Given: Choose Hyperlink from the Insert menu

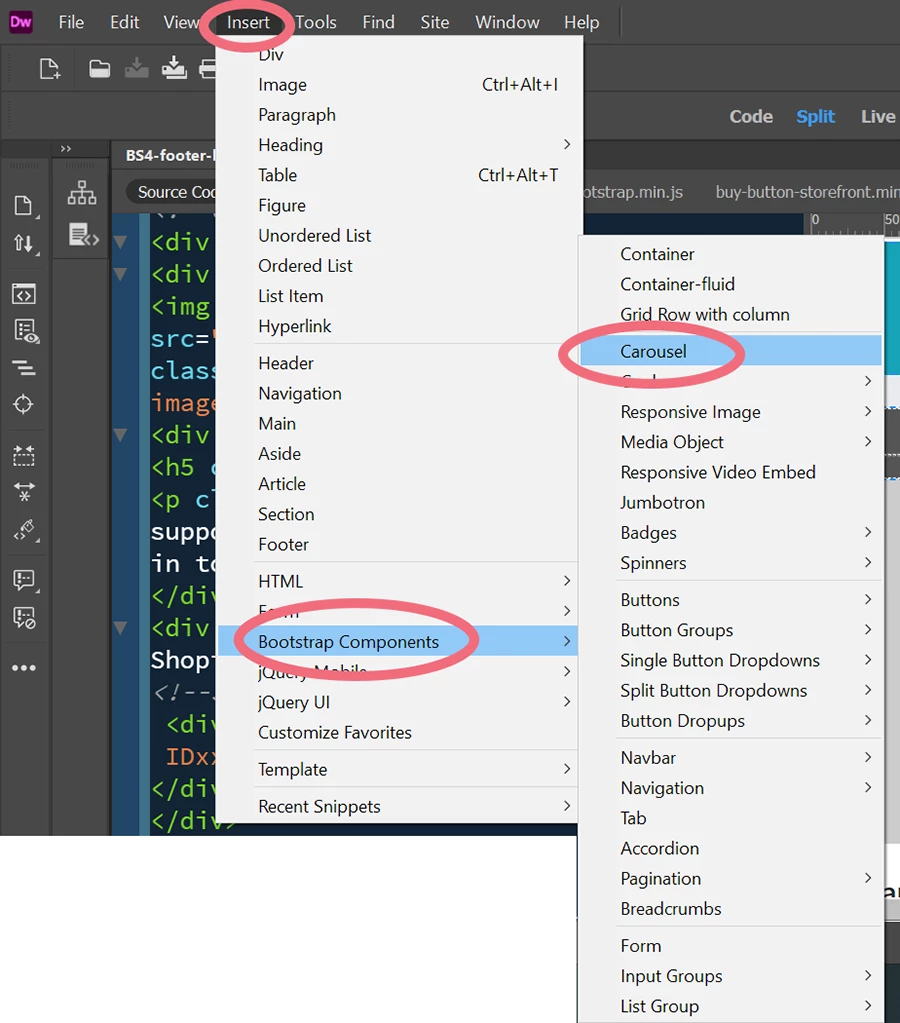Looking at the screenshot, I should (398, 326).
